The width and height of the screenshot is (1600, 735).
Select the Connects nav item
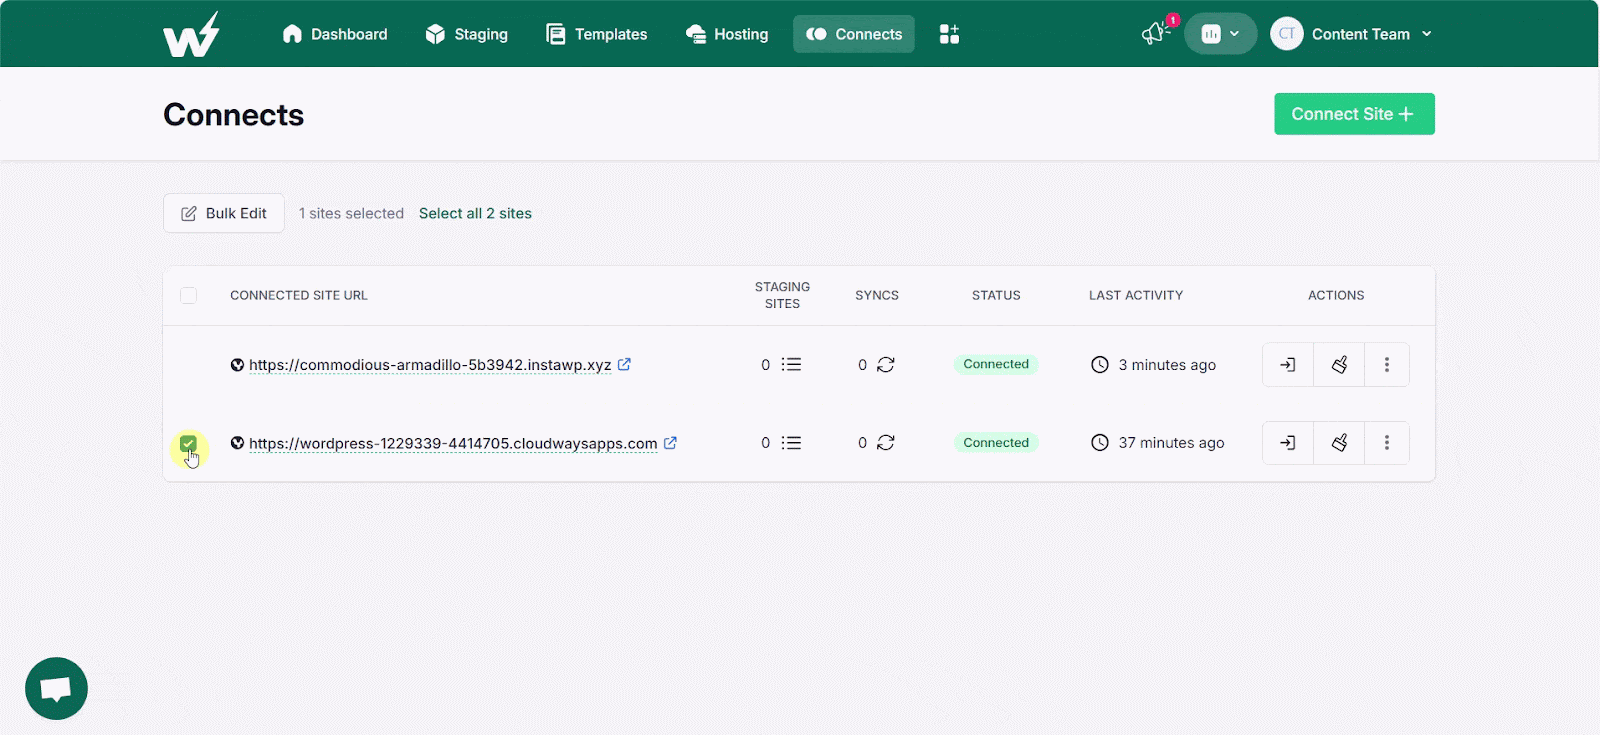[854, 34]
